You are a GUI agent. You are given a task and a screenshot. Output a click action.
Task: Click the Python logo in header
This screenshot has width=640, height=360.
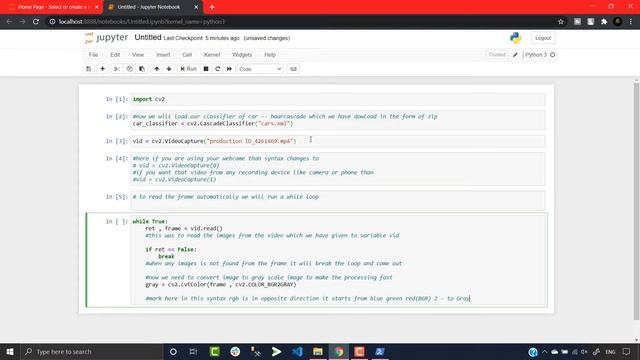pos(516,38)
